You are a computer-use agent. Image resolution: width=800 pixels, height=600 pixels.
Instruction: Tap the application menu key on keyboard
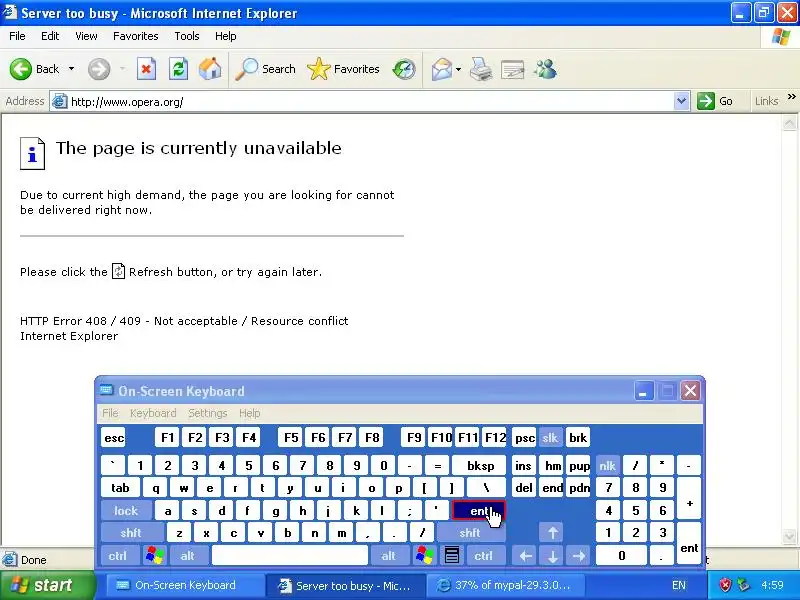[452, 556]
